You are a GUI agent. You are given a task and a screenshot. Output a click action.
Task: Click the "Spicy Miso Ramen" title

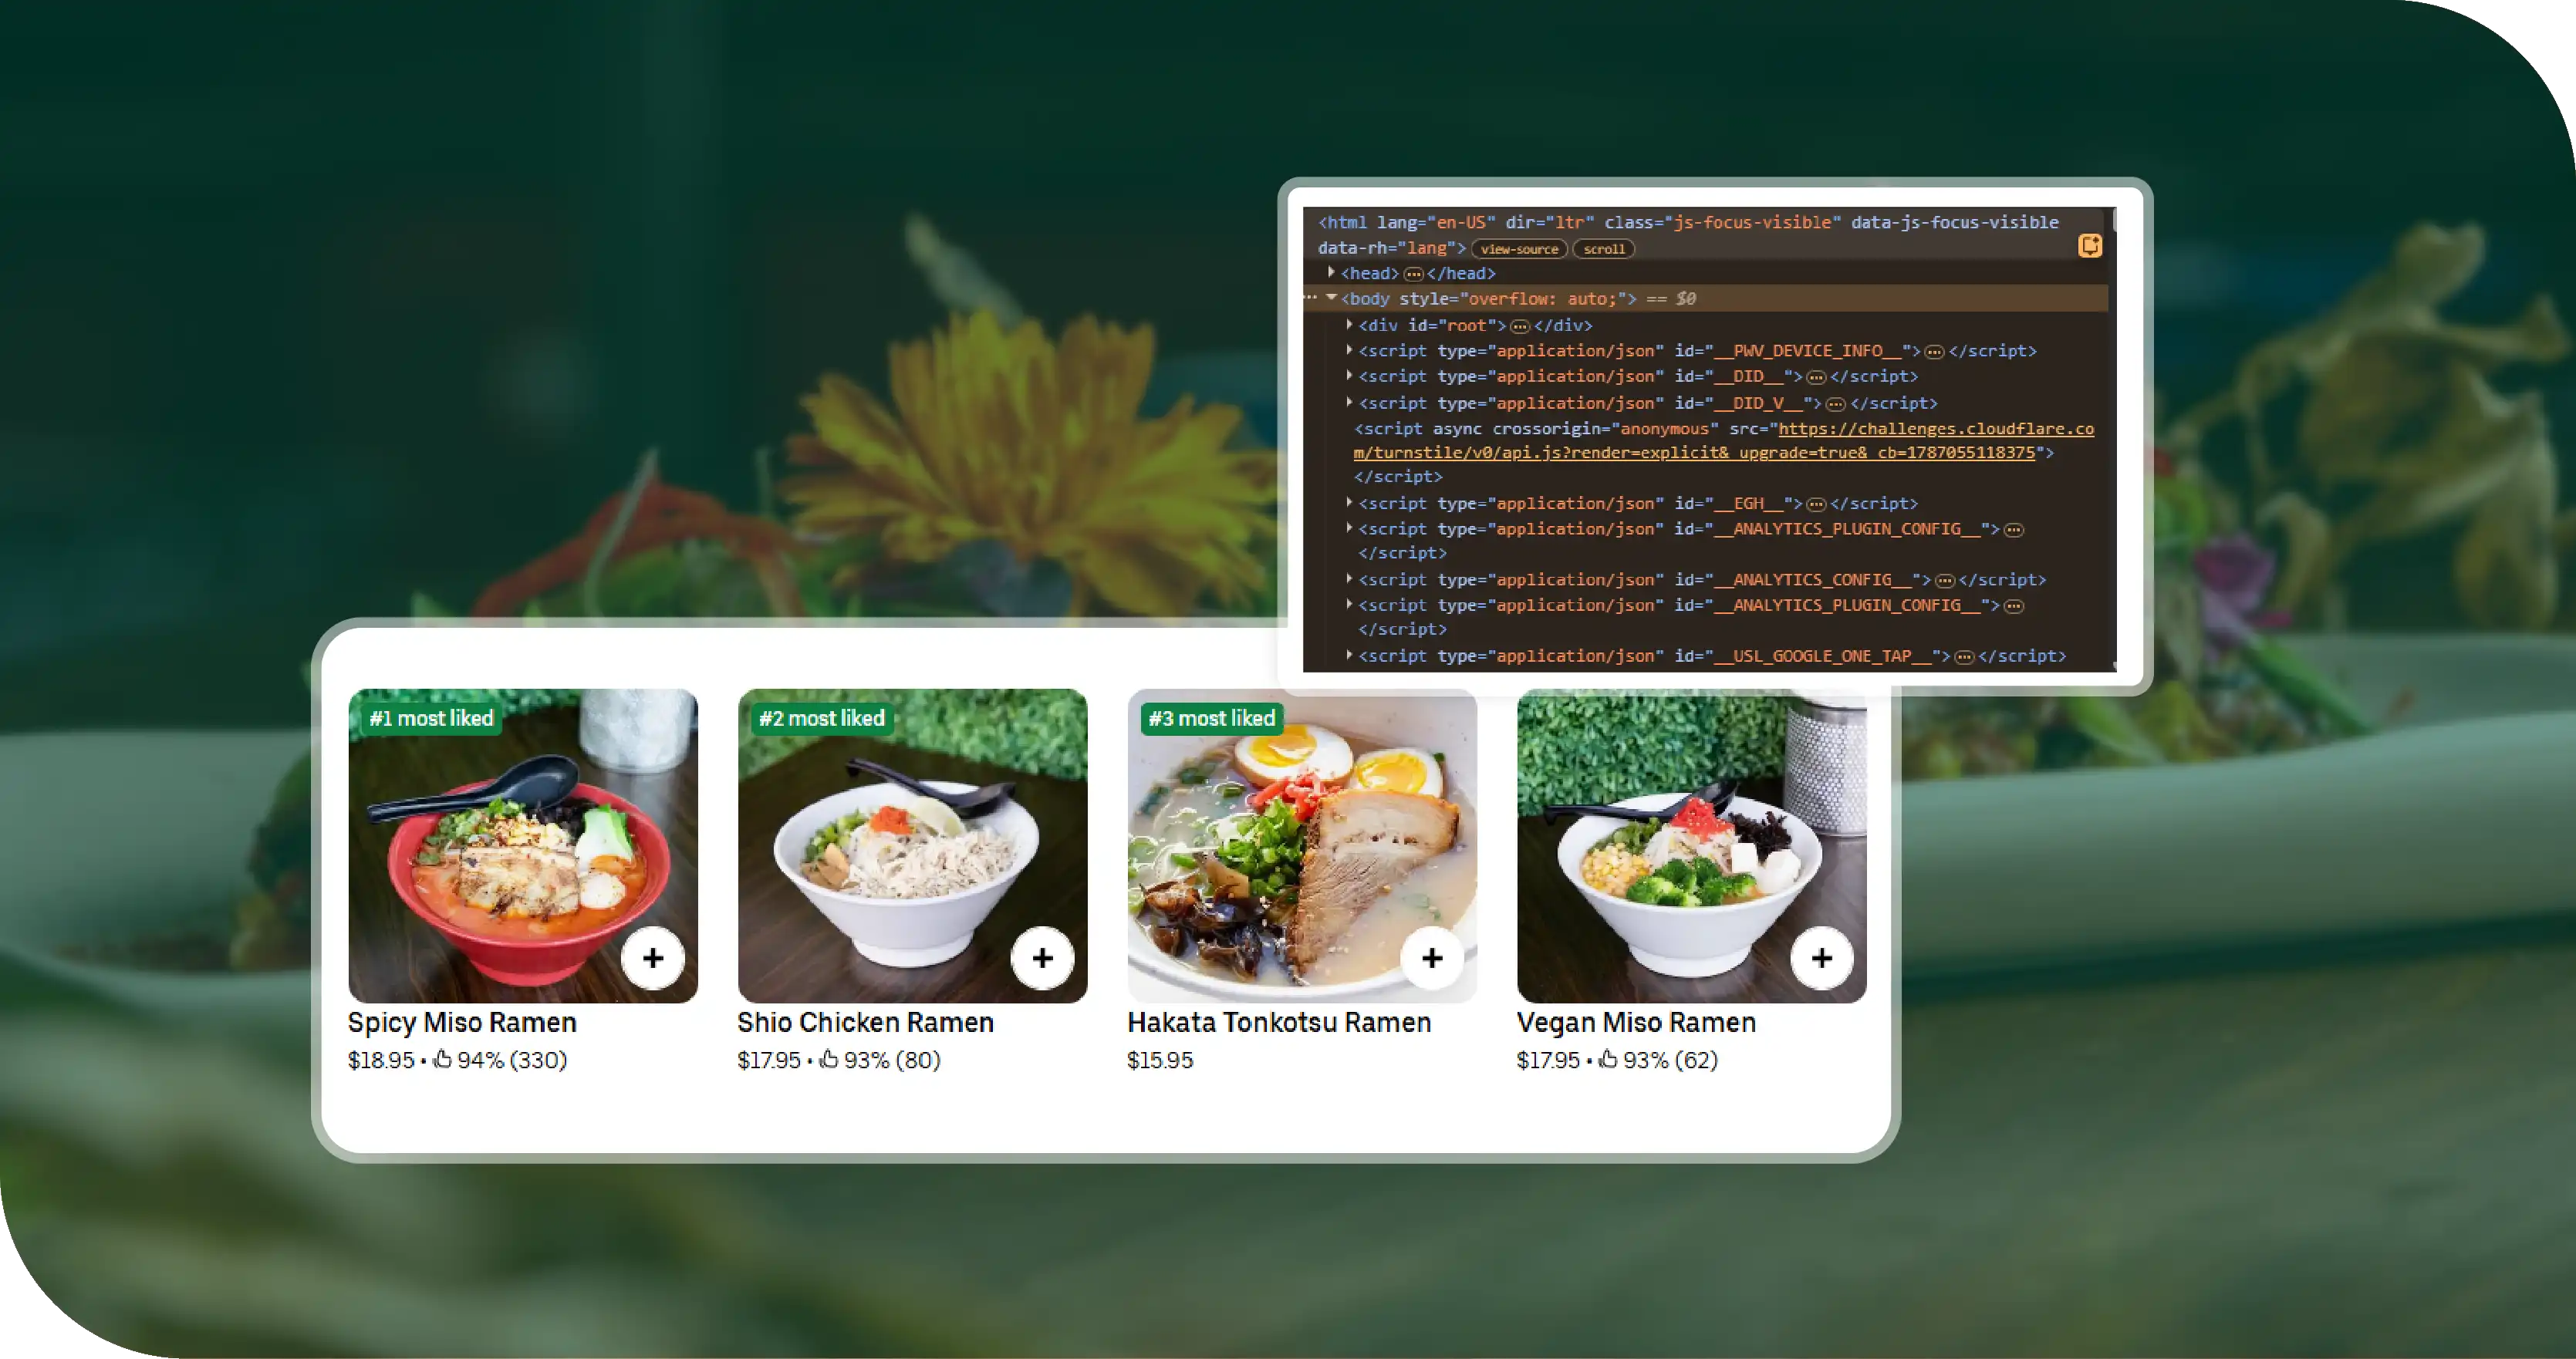click(x=462, y=1022)
